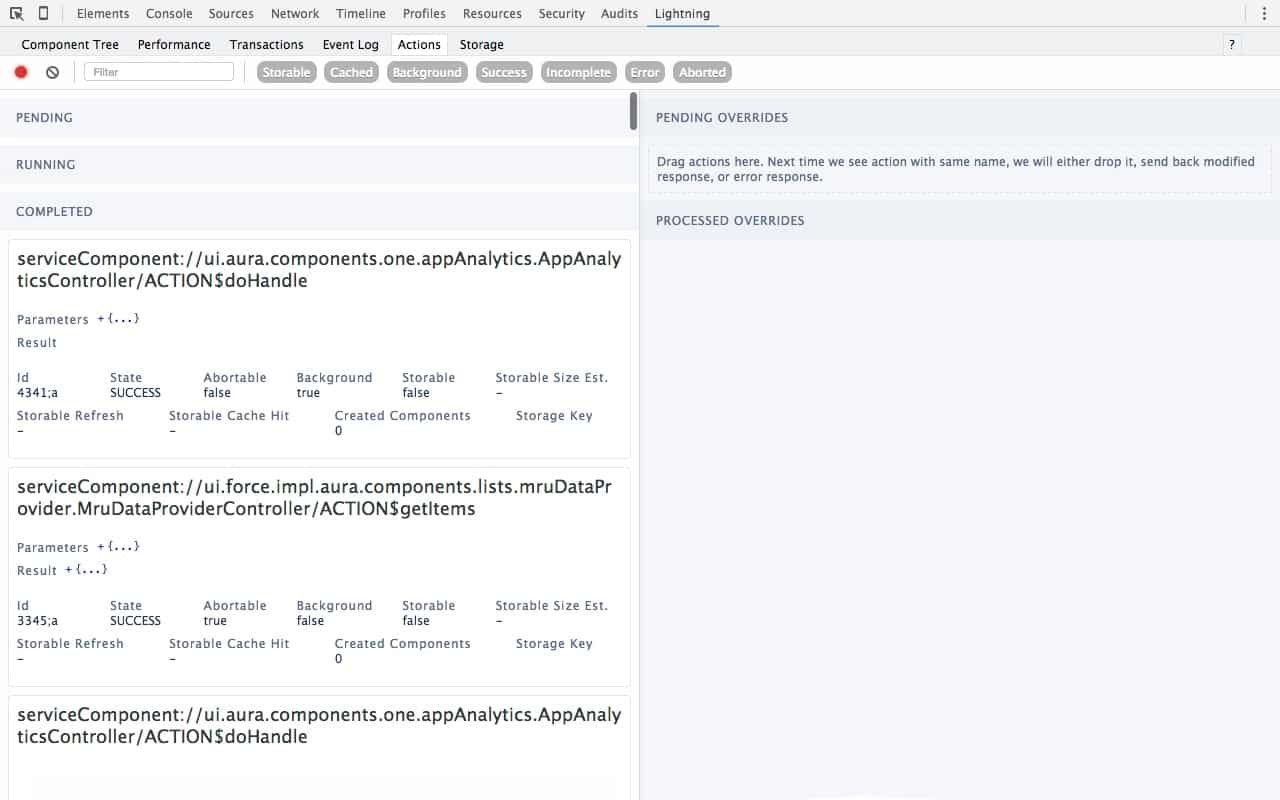Expand Result of the getItems action

click(x=86, y=570)
